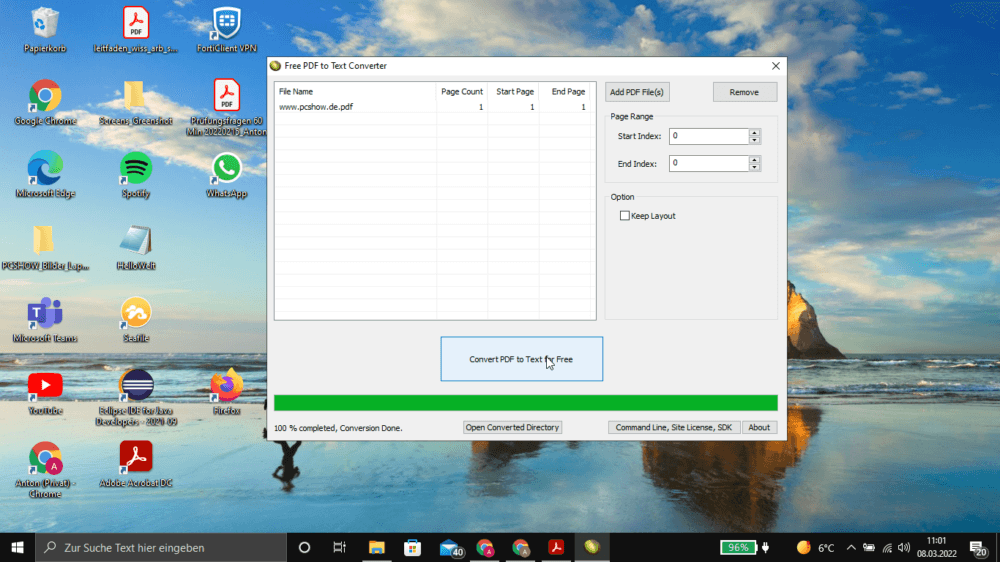Click weather 6°C in taskbar
The width and height of the screenshot is (1000, 562).
click(816, 547)
